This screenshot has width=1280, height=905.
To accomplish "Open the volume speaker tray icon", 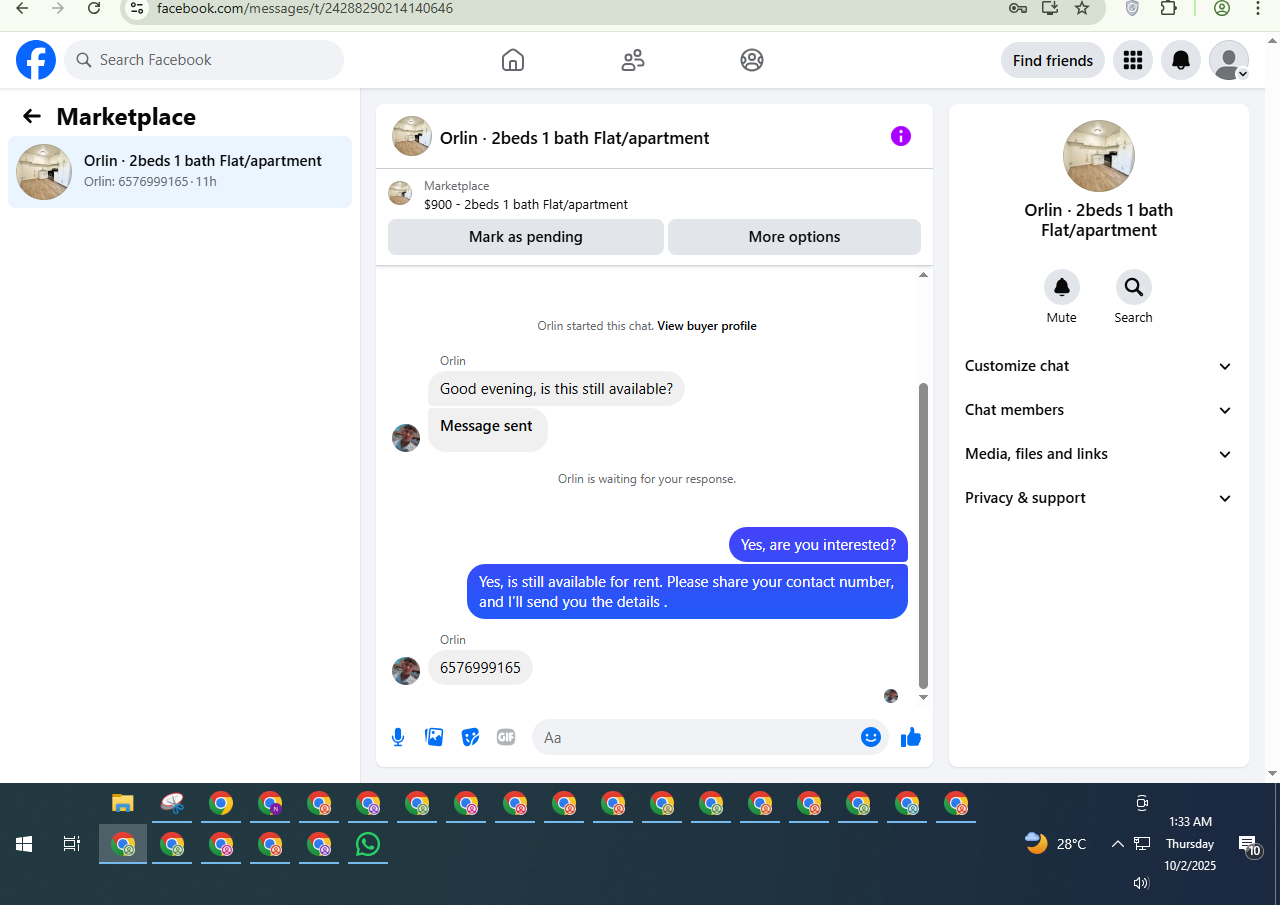I will [1141, 883].
